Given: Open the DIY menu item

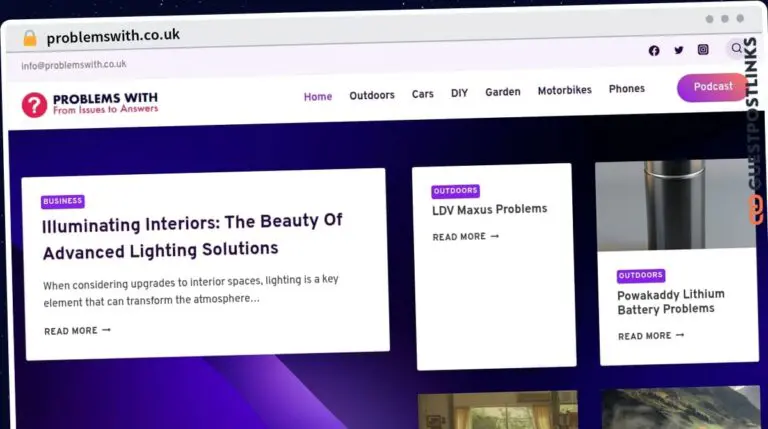Looking at the screenshot, I should point(459,93).
